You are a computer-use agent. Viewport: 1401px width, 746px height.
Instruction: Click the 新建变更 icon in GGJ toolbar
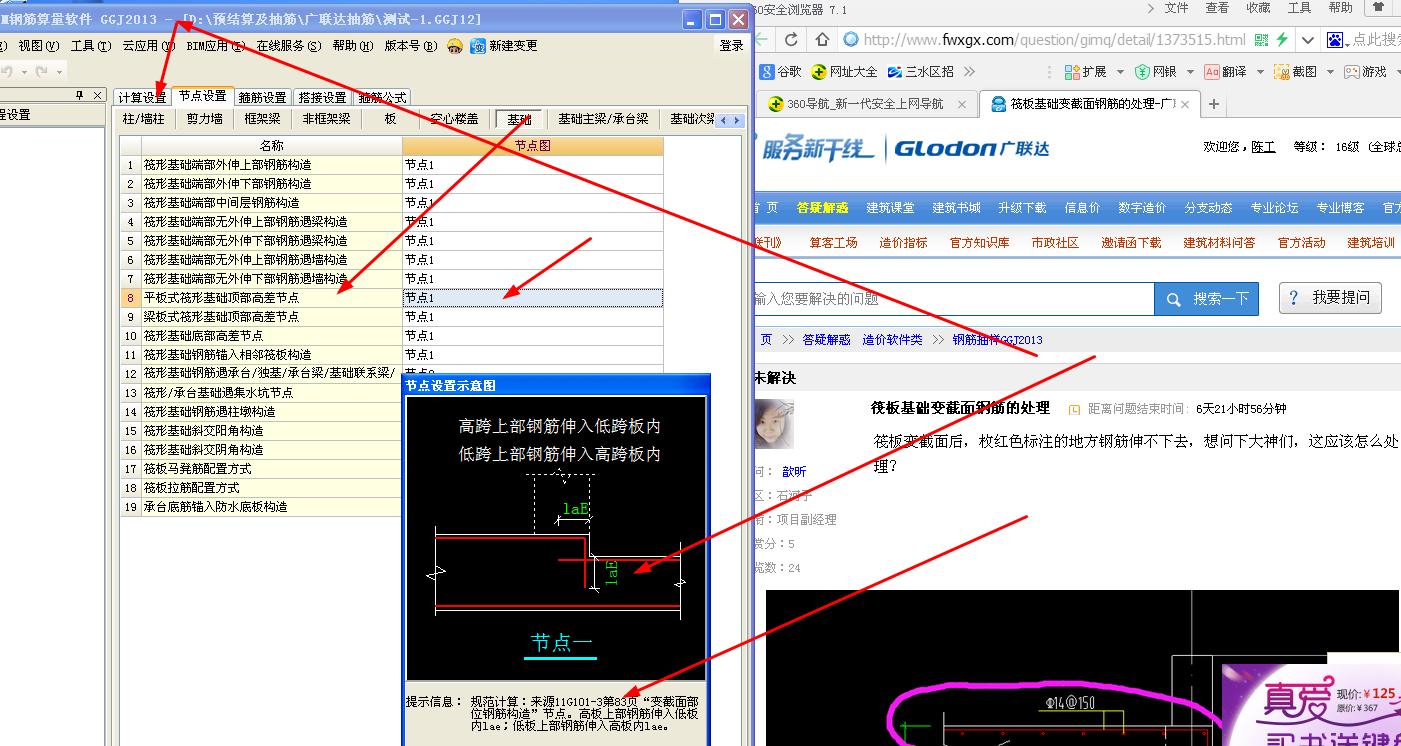coord(478,46)
